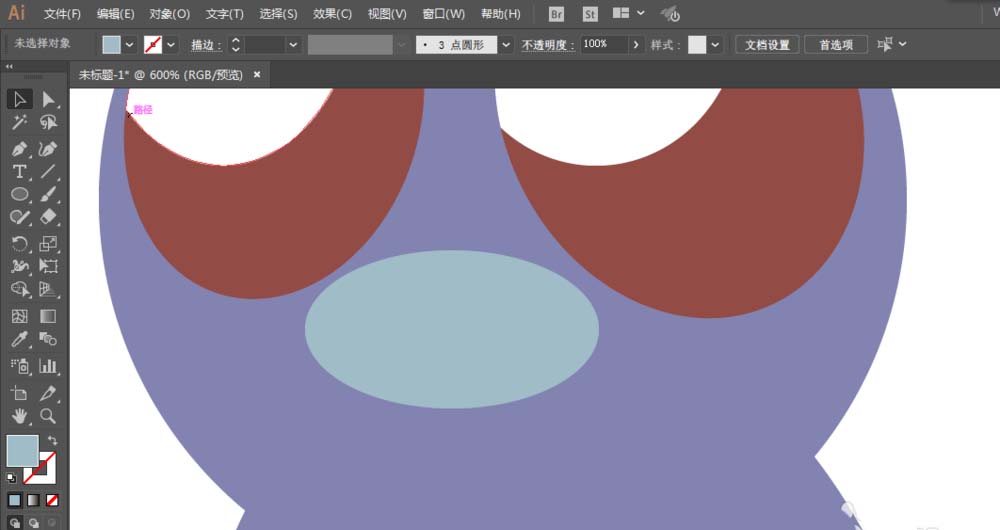1000x530 pixels.
Task: Open the 文字(T) menu
Action: click(224, 14)
